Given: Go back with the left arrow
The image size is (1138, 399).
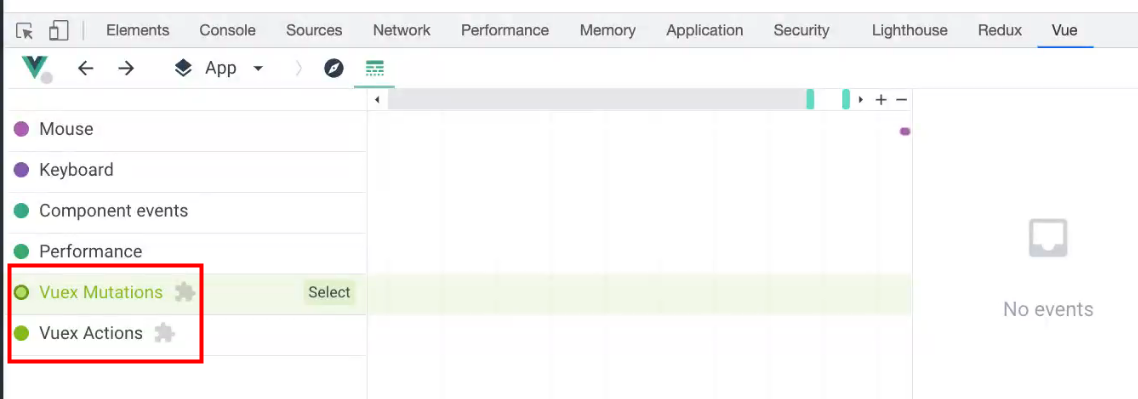Looking at the screenshot, I should [x=86, y=68].
